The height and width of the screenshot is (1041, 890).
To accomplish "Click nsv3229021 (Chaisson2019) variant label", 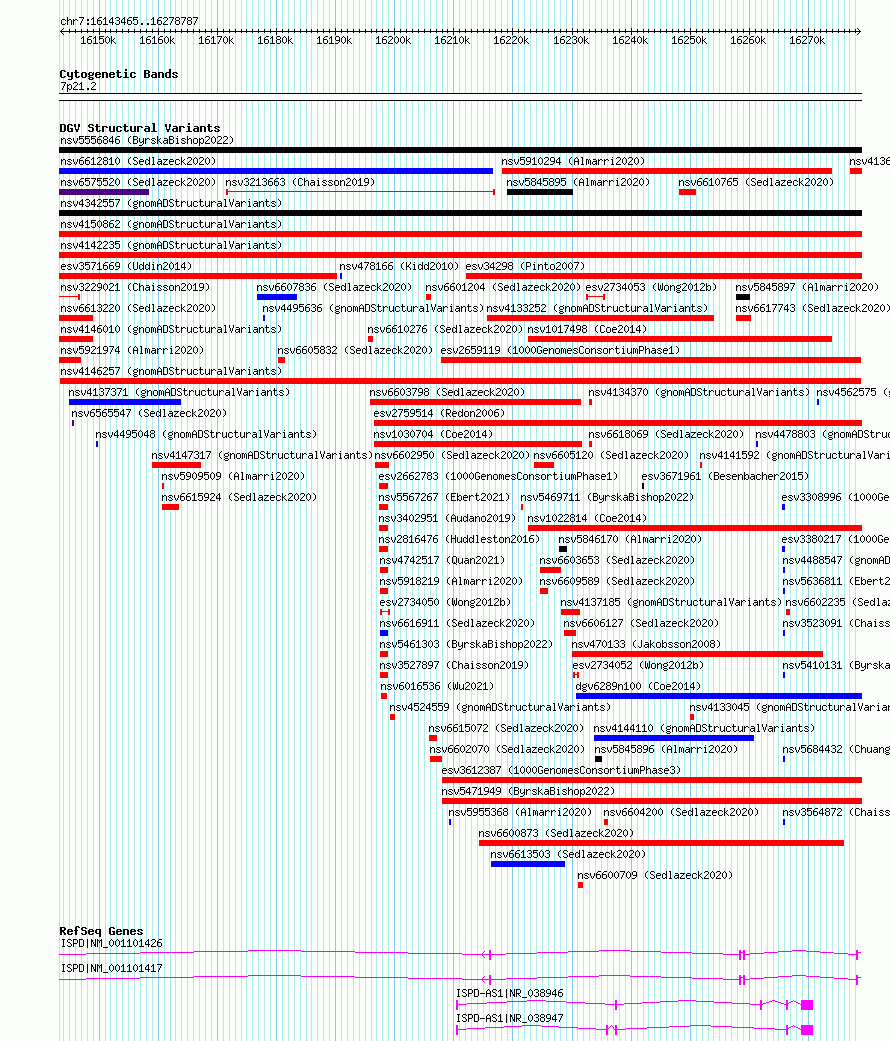I will tap(135, 287).
